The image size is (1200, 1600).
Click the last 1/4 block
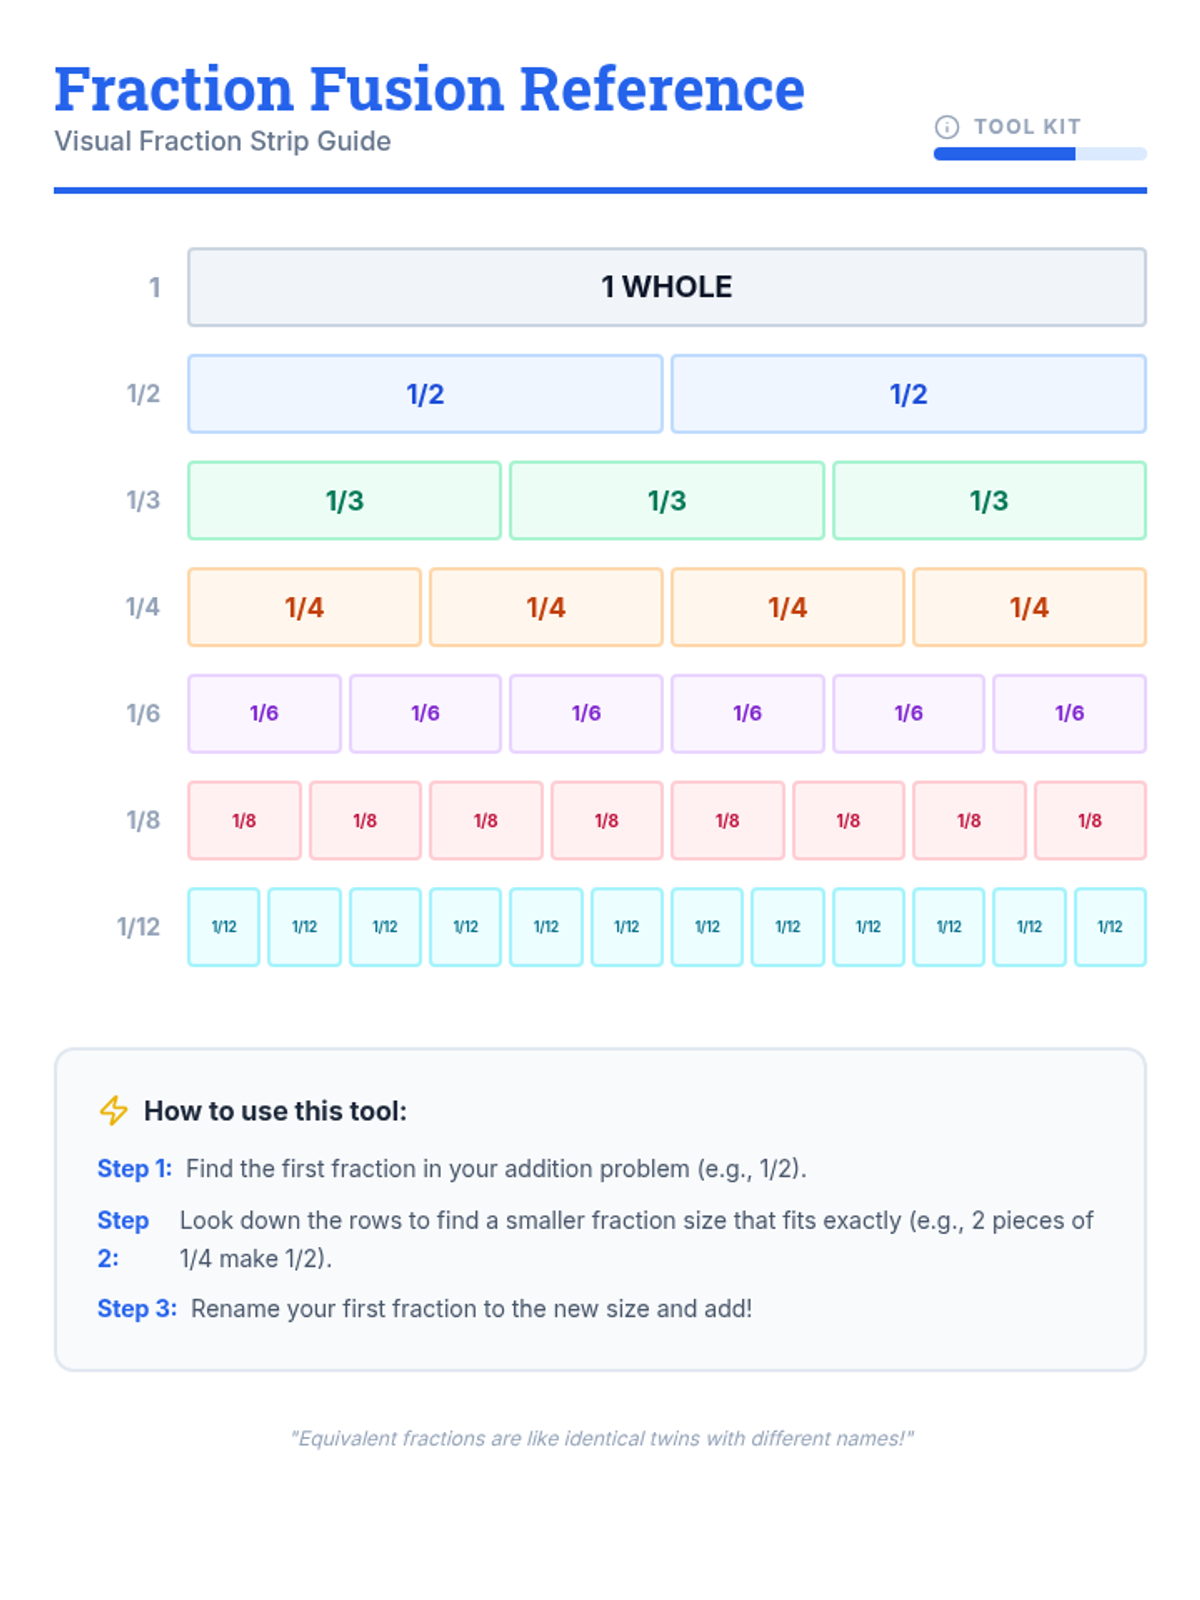(1029, 607)
